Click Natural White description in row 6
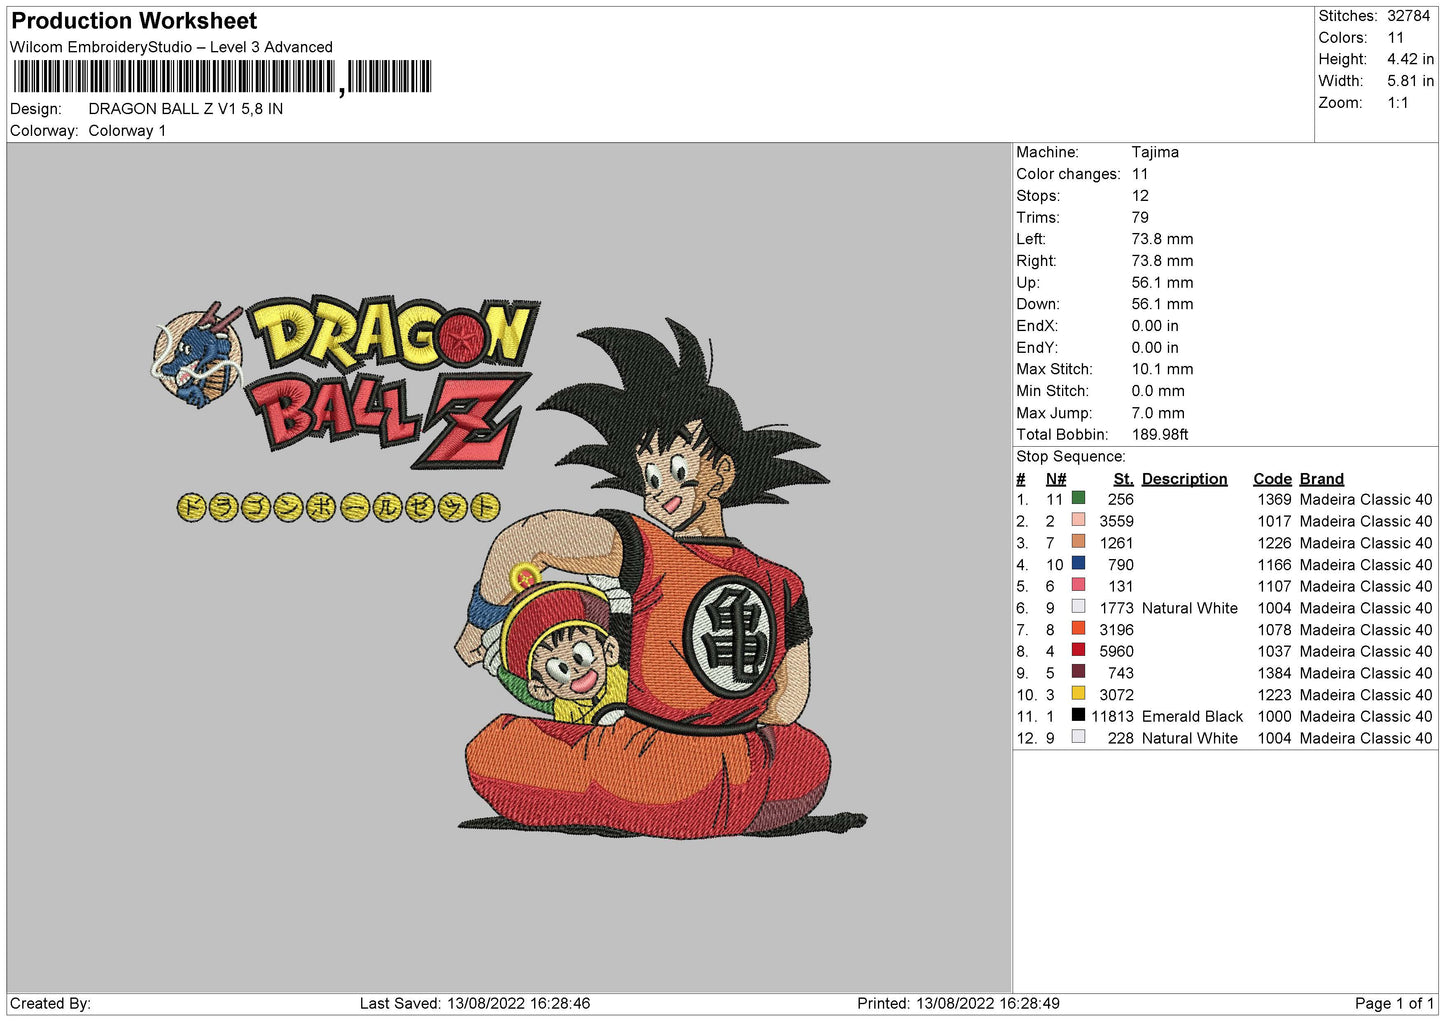 click(x=1189, y=608)
